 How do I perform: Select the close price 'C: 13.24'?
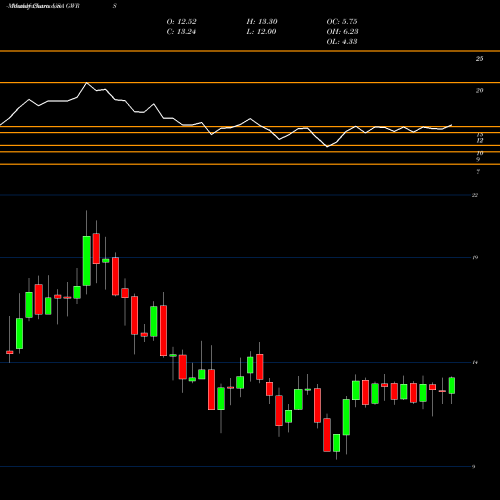[181, 32]
